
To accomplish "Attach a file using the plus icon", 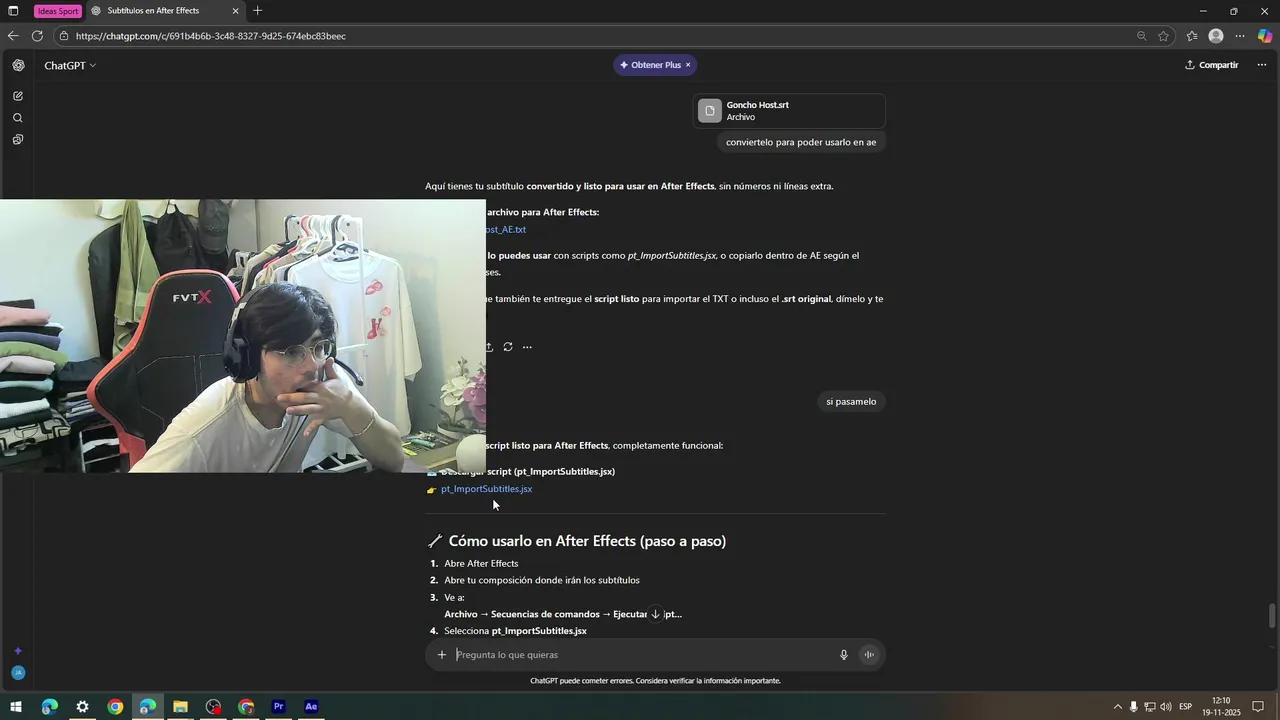I will (442, 655).
